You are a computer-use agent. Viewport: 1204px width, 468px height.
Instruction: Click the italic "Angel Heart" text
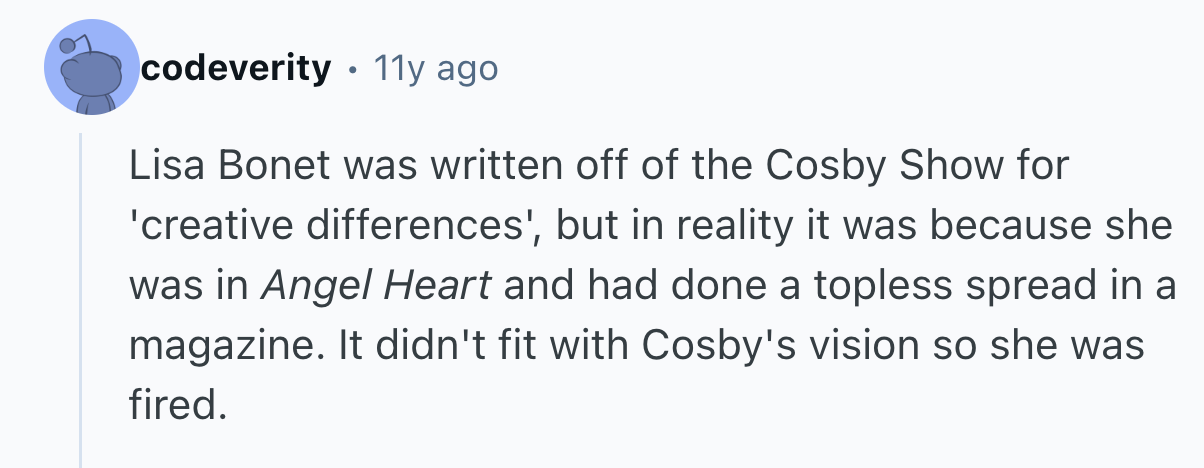(x=376, y=285)
